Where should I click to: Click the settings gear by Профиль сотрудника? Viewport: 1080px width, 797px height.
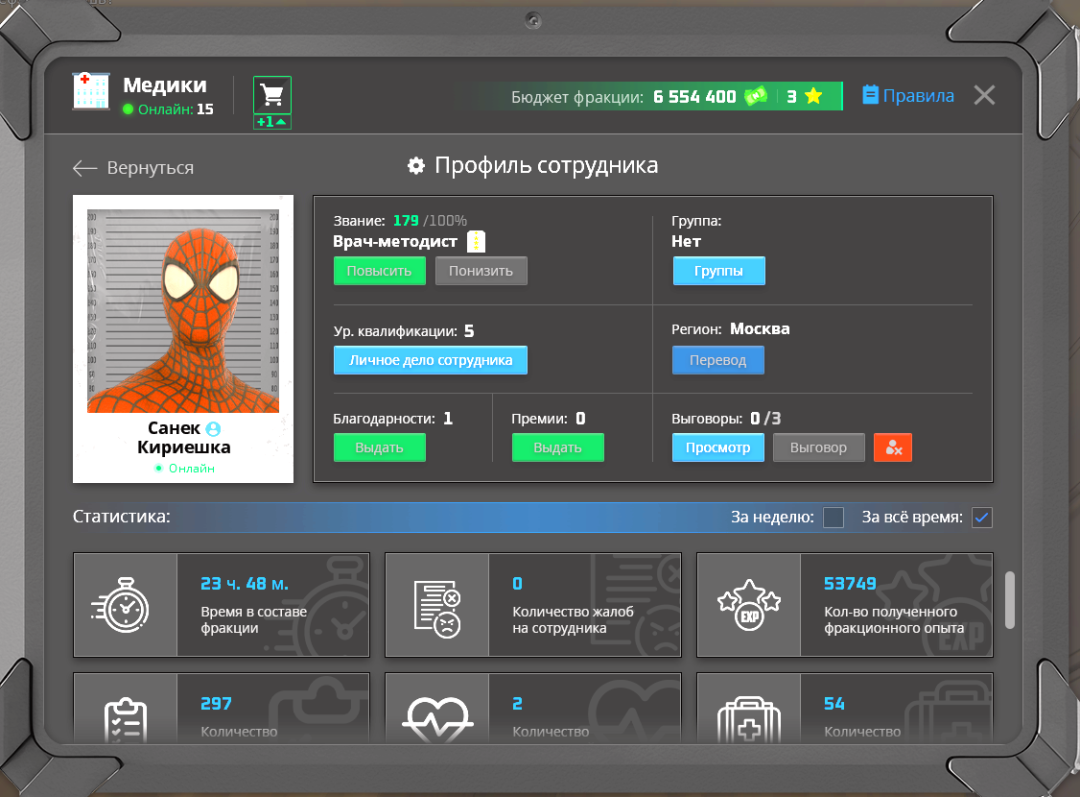416,165
